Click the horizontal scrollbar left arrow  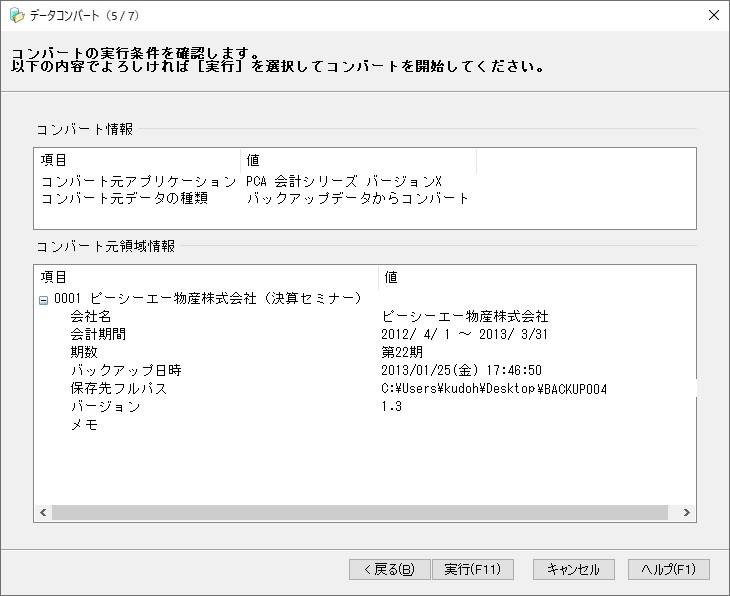tap(43, 512)
